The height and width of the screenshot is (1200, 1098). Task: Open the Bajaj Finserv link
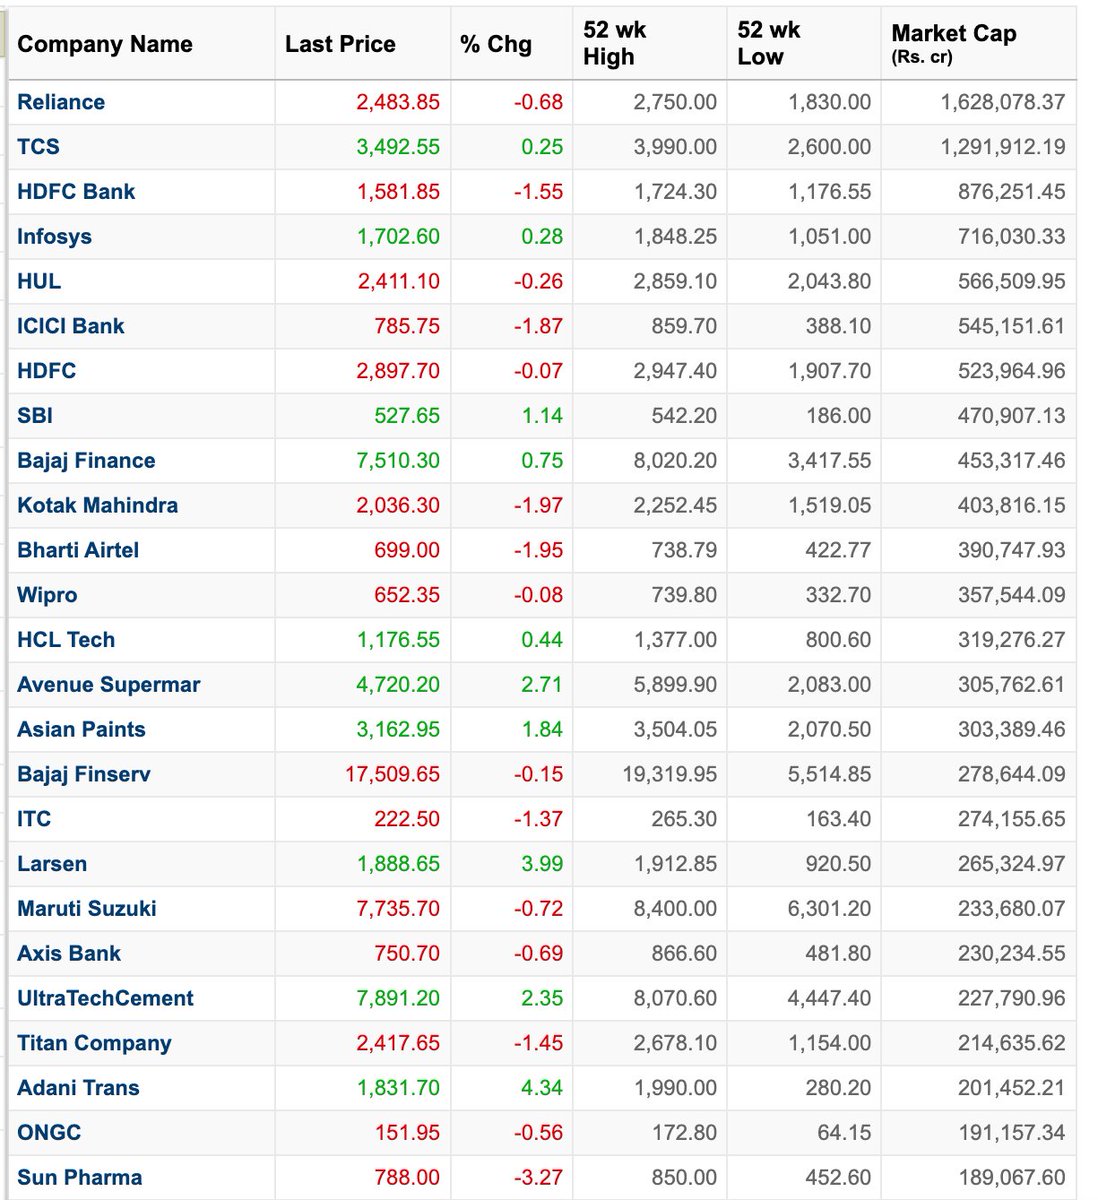tap(84, 774)
